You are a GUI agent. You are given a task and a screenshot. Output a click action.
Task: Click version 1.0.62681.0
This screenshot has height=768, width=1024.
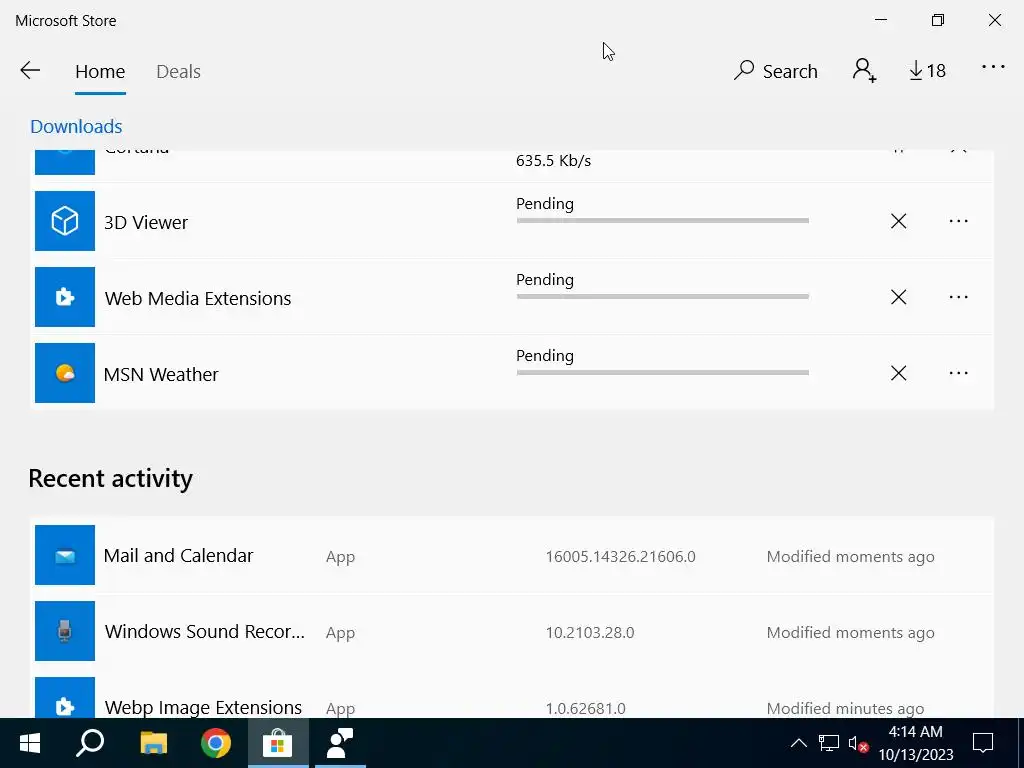point(585,708)
